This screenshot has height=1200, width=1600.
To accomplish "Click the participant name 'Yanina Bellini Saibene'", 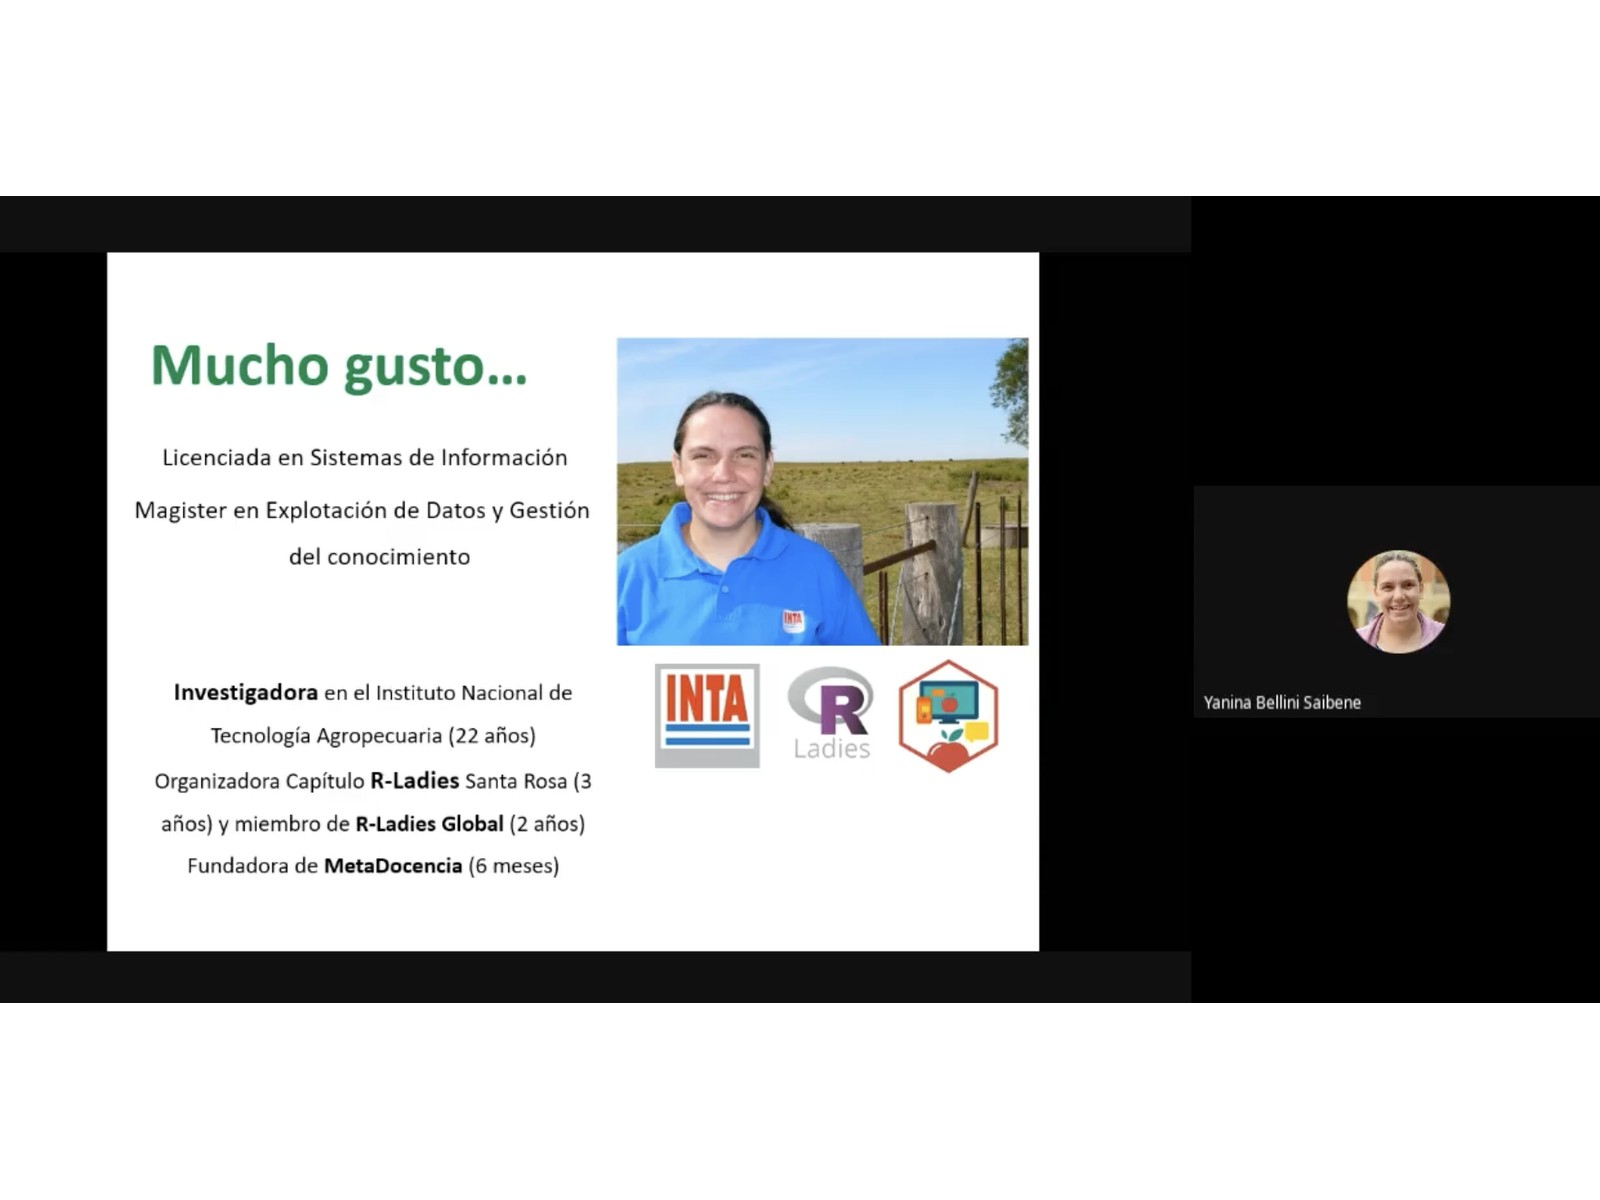I will click(x=1282, y=703).
